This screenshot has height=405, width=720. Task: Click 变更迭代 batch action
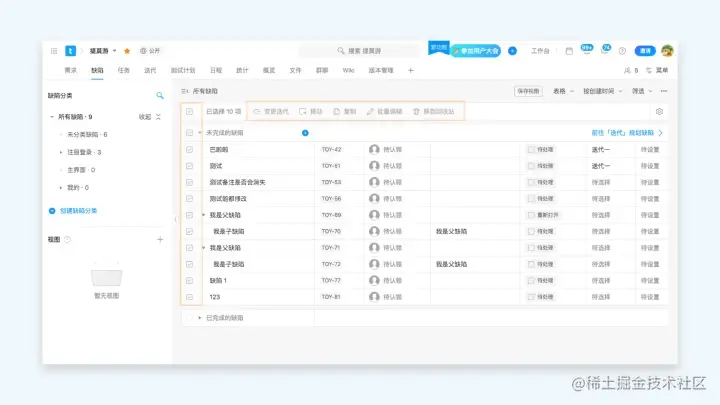pyautogui.click(x=271, y=112)
